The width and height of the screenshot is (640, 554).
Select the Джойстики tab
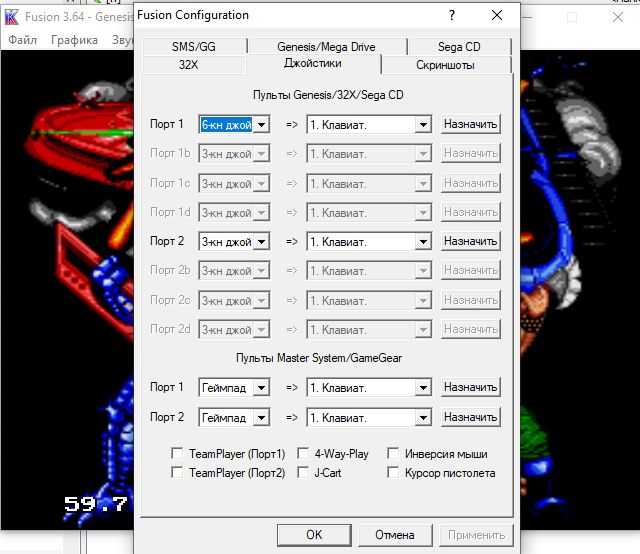[313, 63]
